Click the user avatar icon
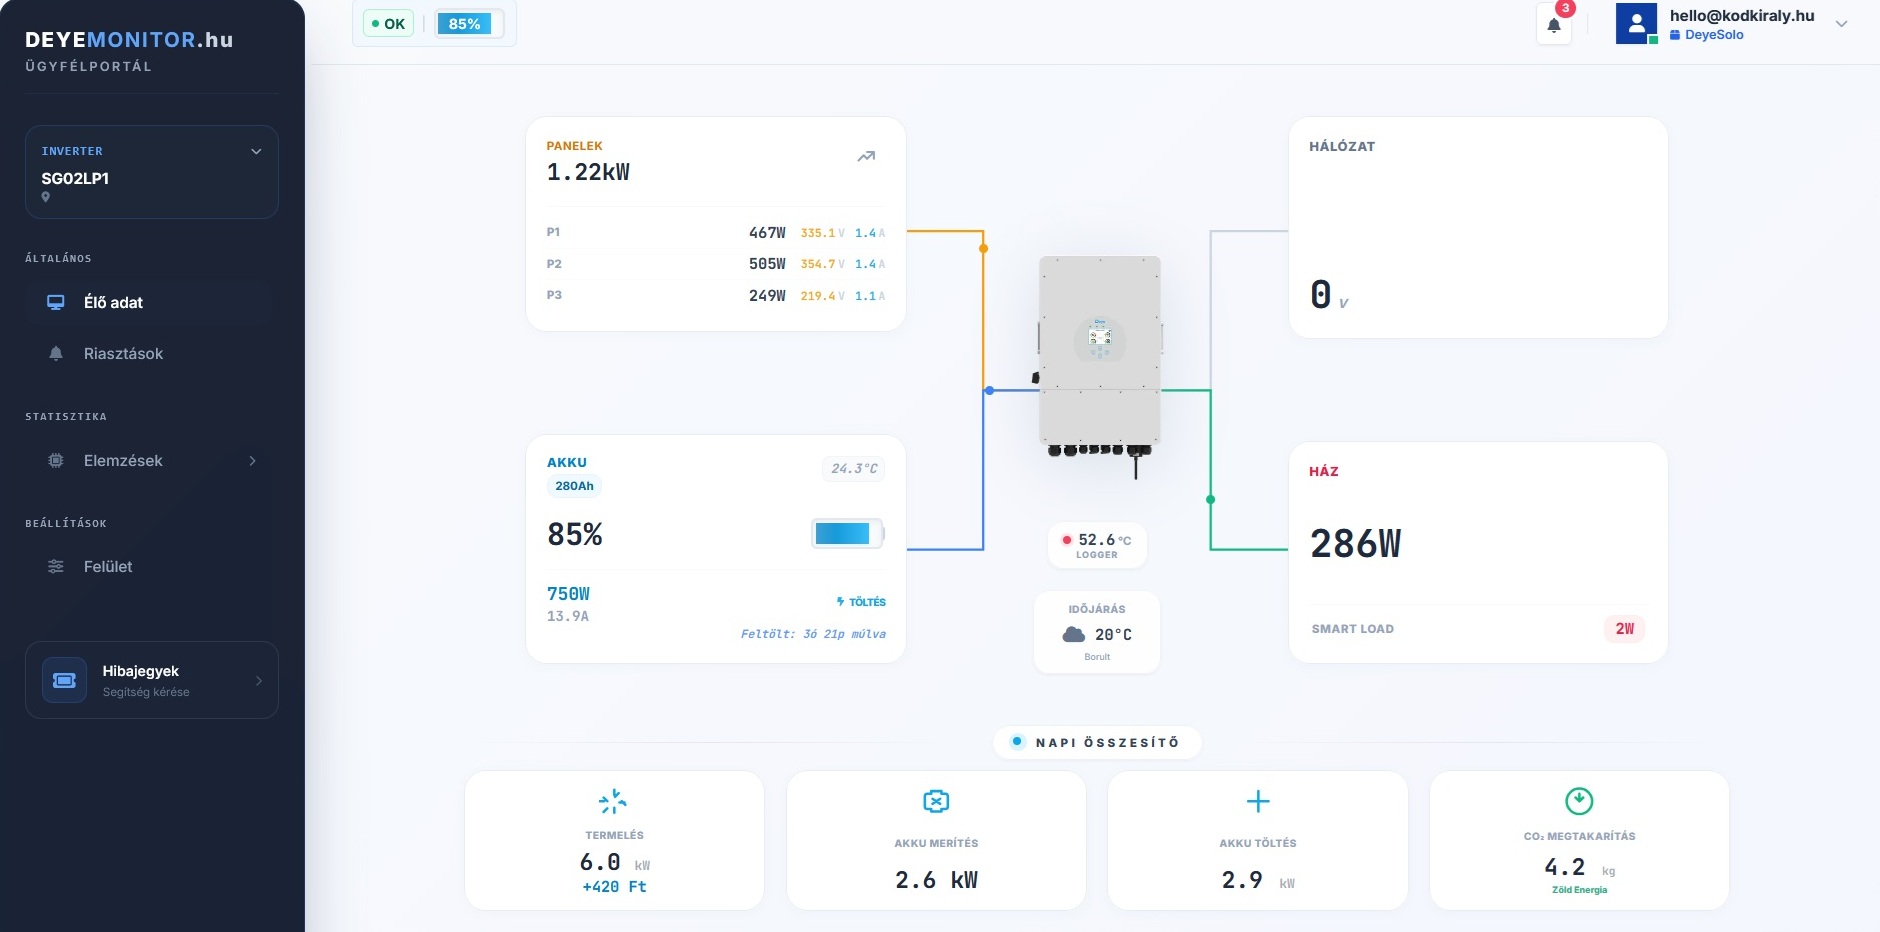The image size is (1880, 932). tap(1636, 24)
